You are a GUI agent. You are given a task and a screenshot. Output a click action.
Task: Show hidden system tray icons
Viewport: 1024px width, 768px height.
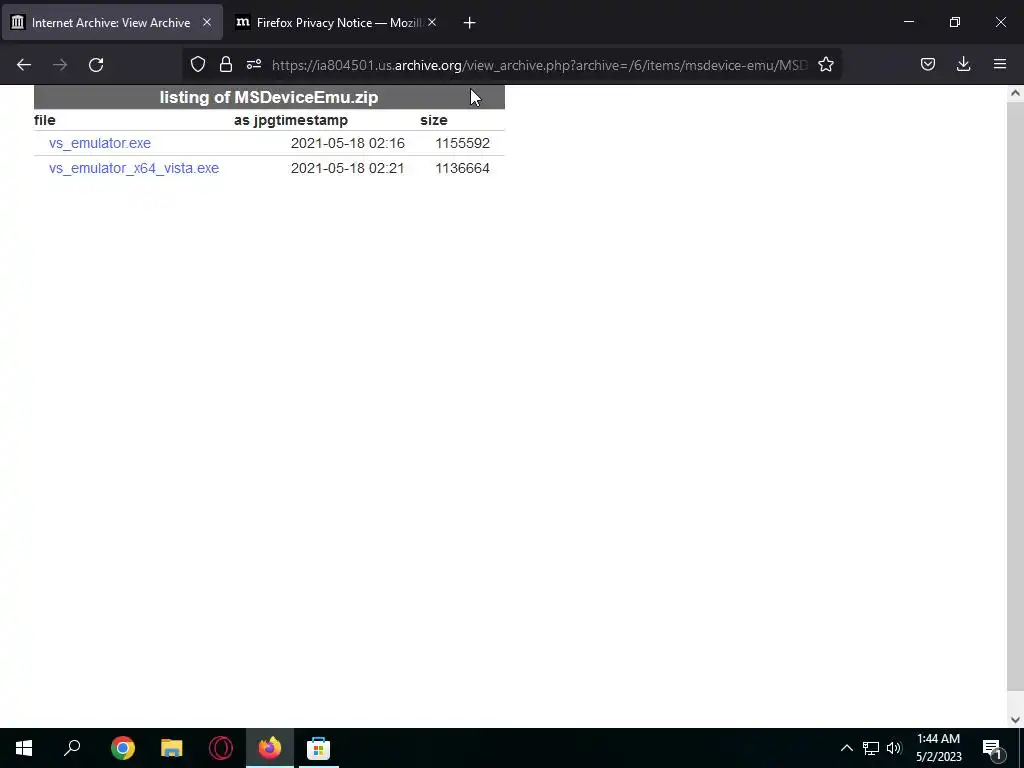[x=846, y=748]
